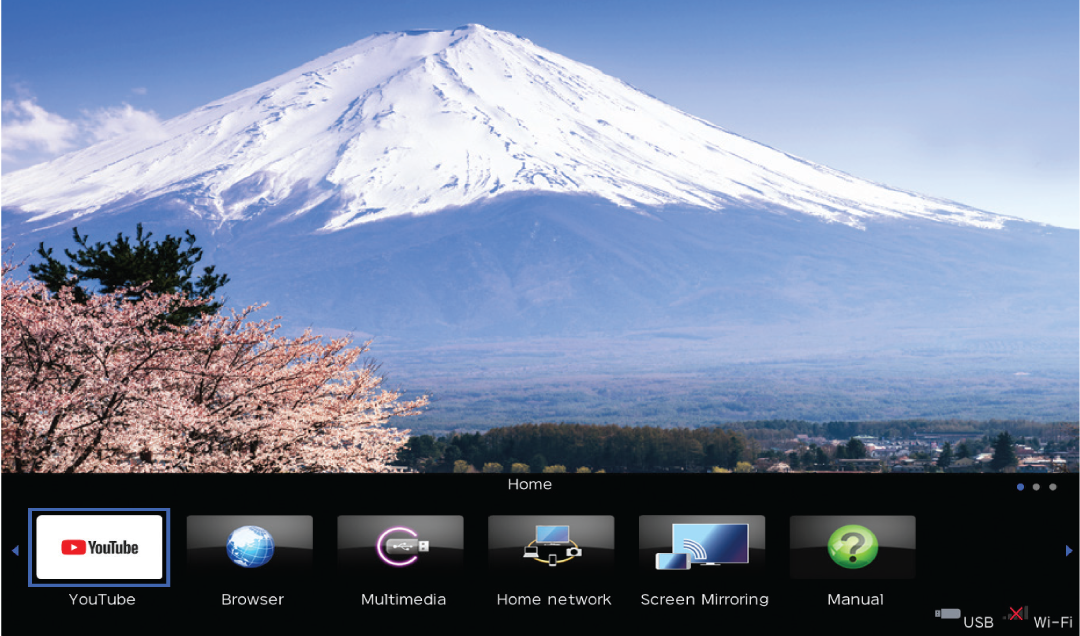The height and width of the screenshot is (636, 1080).
Task: Open the YouTube app tile
Action: (x=99, y=547)
